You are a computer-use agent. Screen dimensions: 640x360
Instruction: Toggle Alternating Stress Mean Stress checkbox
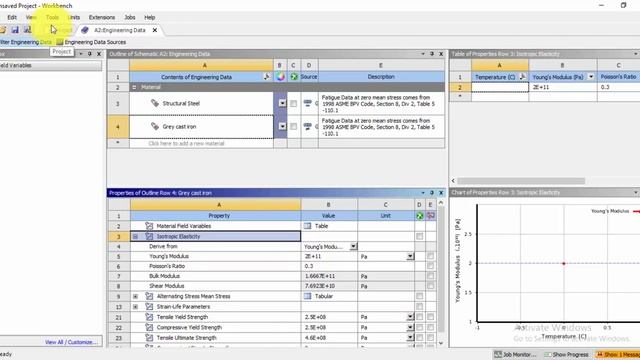420,296
